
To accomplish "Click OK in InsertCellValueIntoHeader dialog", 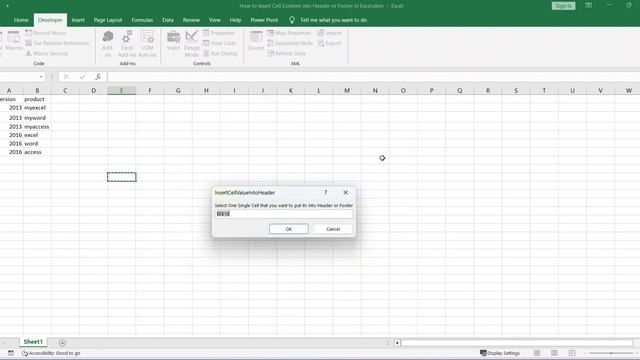I will pos(289,229).
